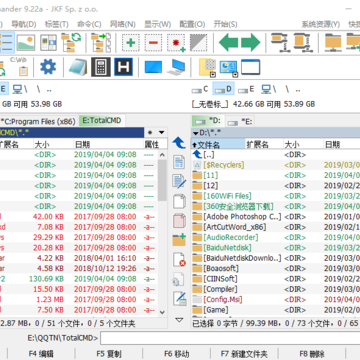This screenshot has width=360, height=360.
Task: Sort right panel by 文件名 column header
Action: [218, 144]
